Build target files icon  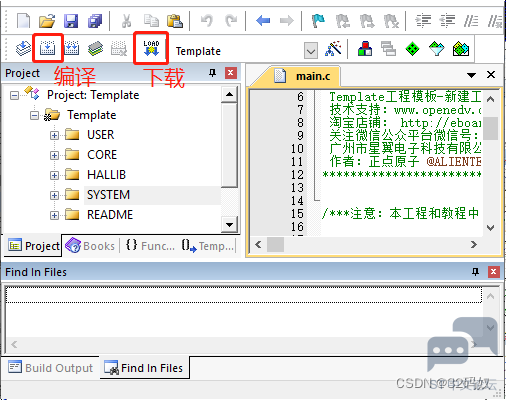pos(47,49)
